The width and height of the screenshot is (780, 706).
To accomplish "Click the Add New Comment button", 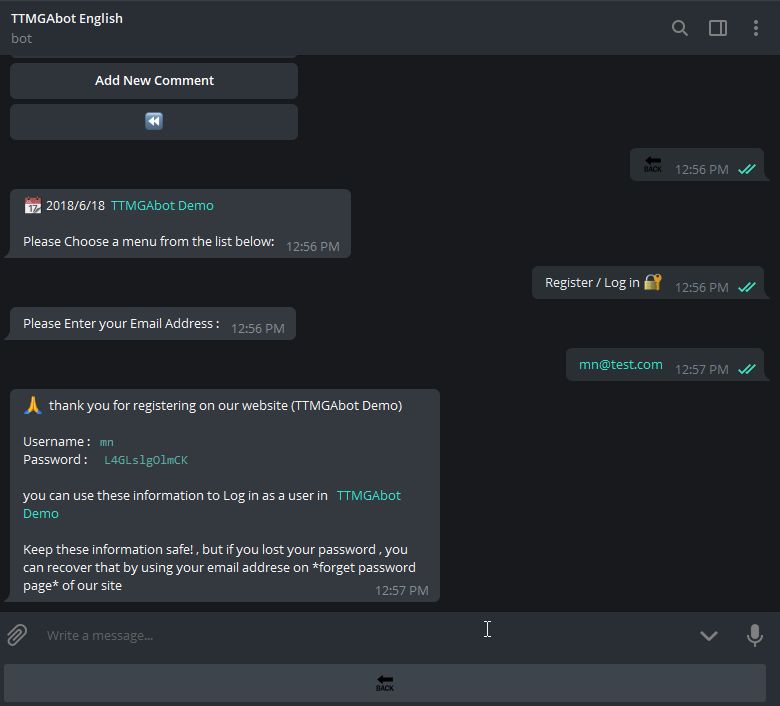I will coord(154,81).
